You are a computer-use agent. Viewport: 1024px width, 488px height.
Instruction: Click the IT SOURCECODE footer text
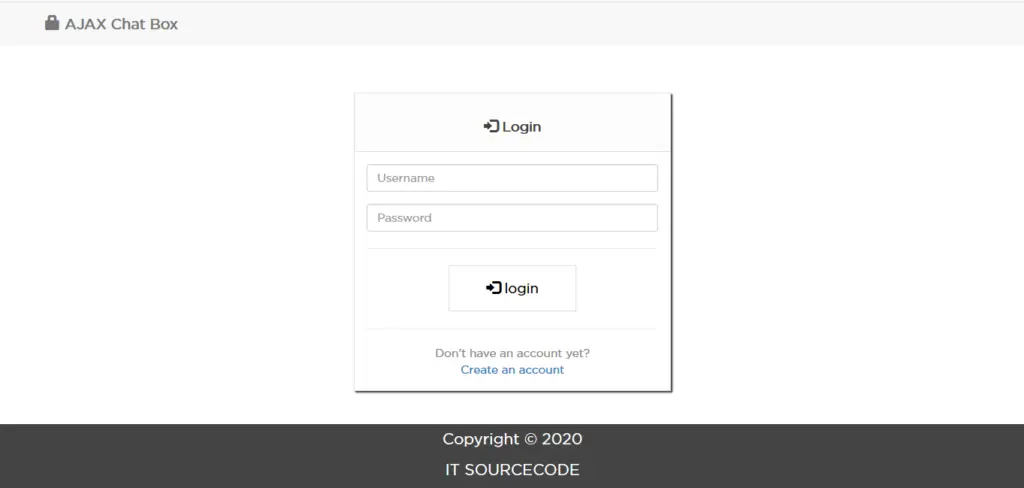point(512,470)
